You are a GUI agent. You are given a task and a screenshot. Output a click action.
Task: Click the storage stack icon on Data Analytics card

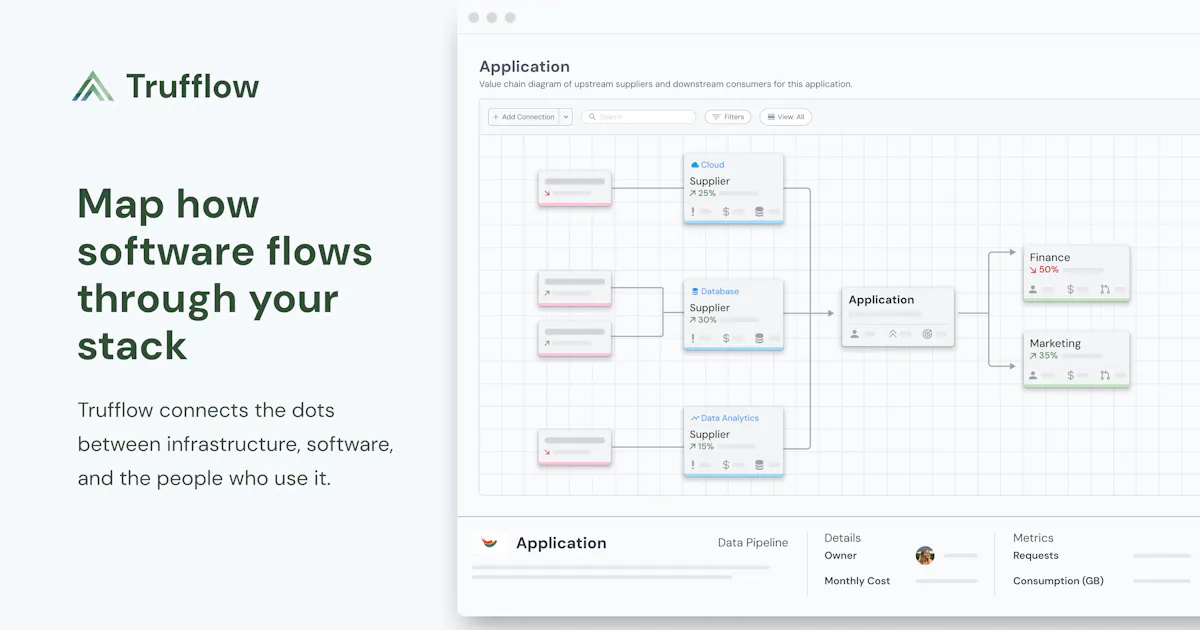(759, 465)
